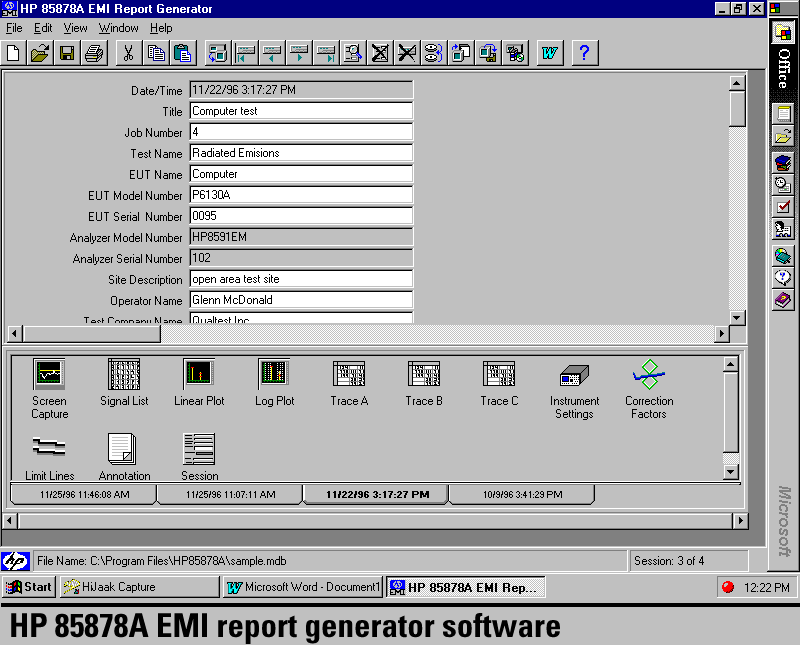Switch to Microsoft Word - Document1 taskbar button
Viewport: 800px width, 645px height.
pyautogui.click(x=303, y=587)
